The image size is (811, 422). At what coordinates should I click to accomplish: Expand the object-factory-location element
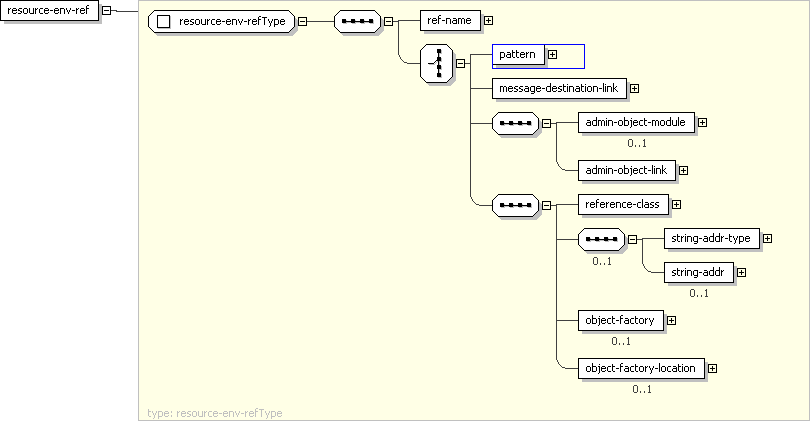pyautogui.click(x=712, y=368)
